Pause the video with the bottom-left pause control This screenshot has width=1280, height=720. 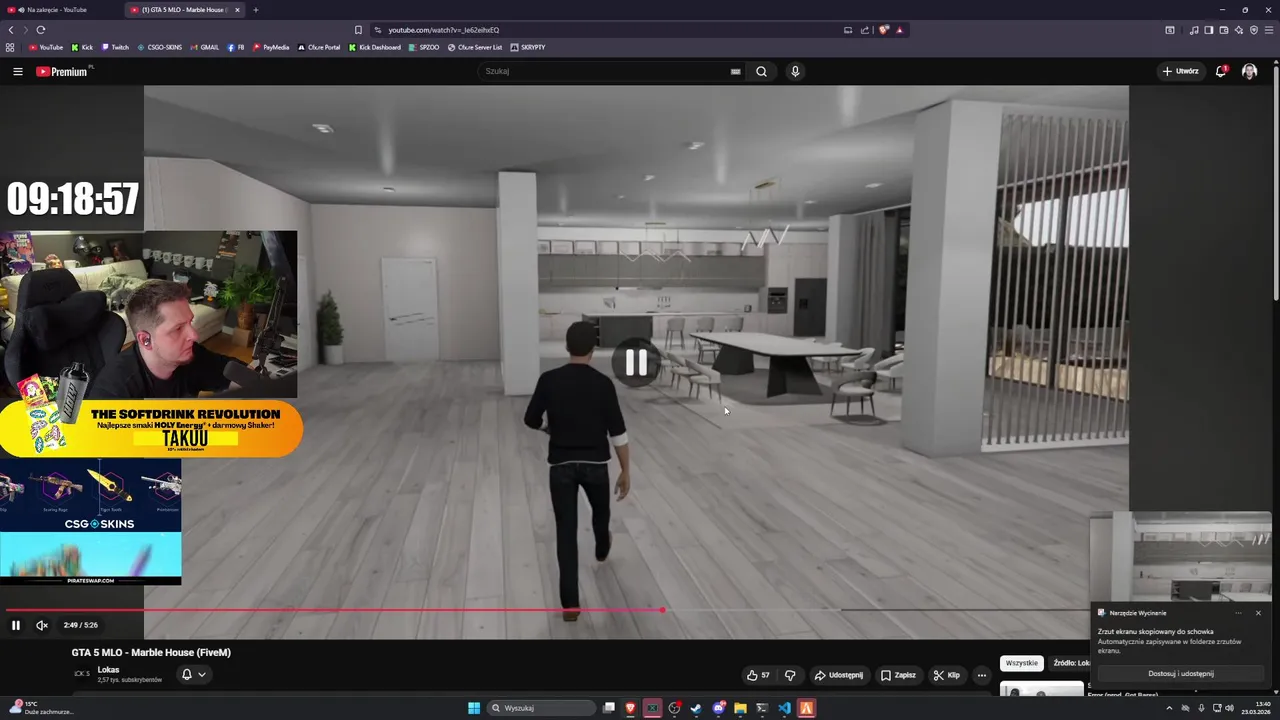[x=16, y=625]
